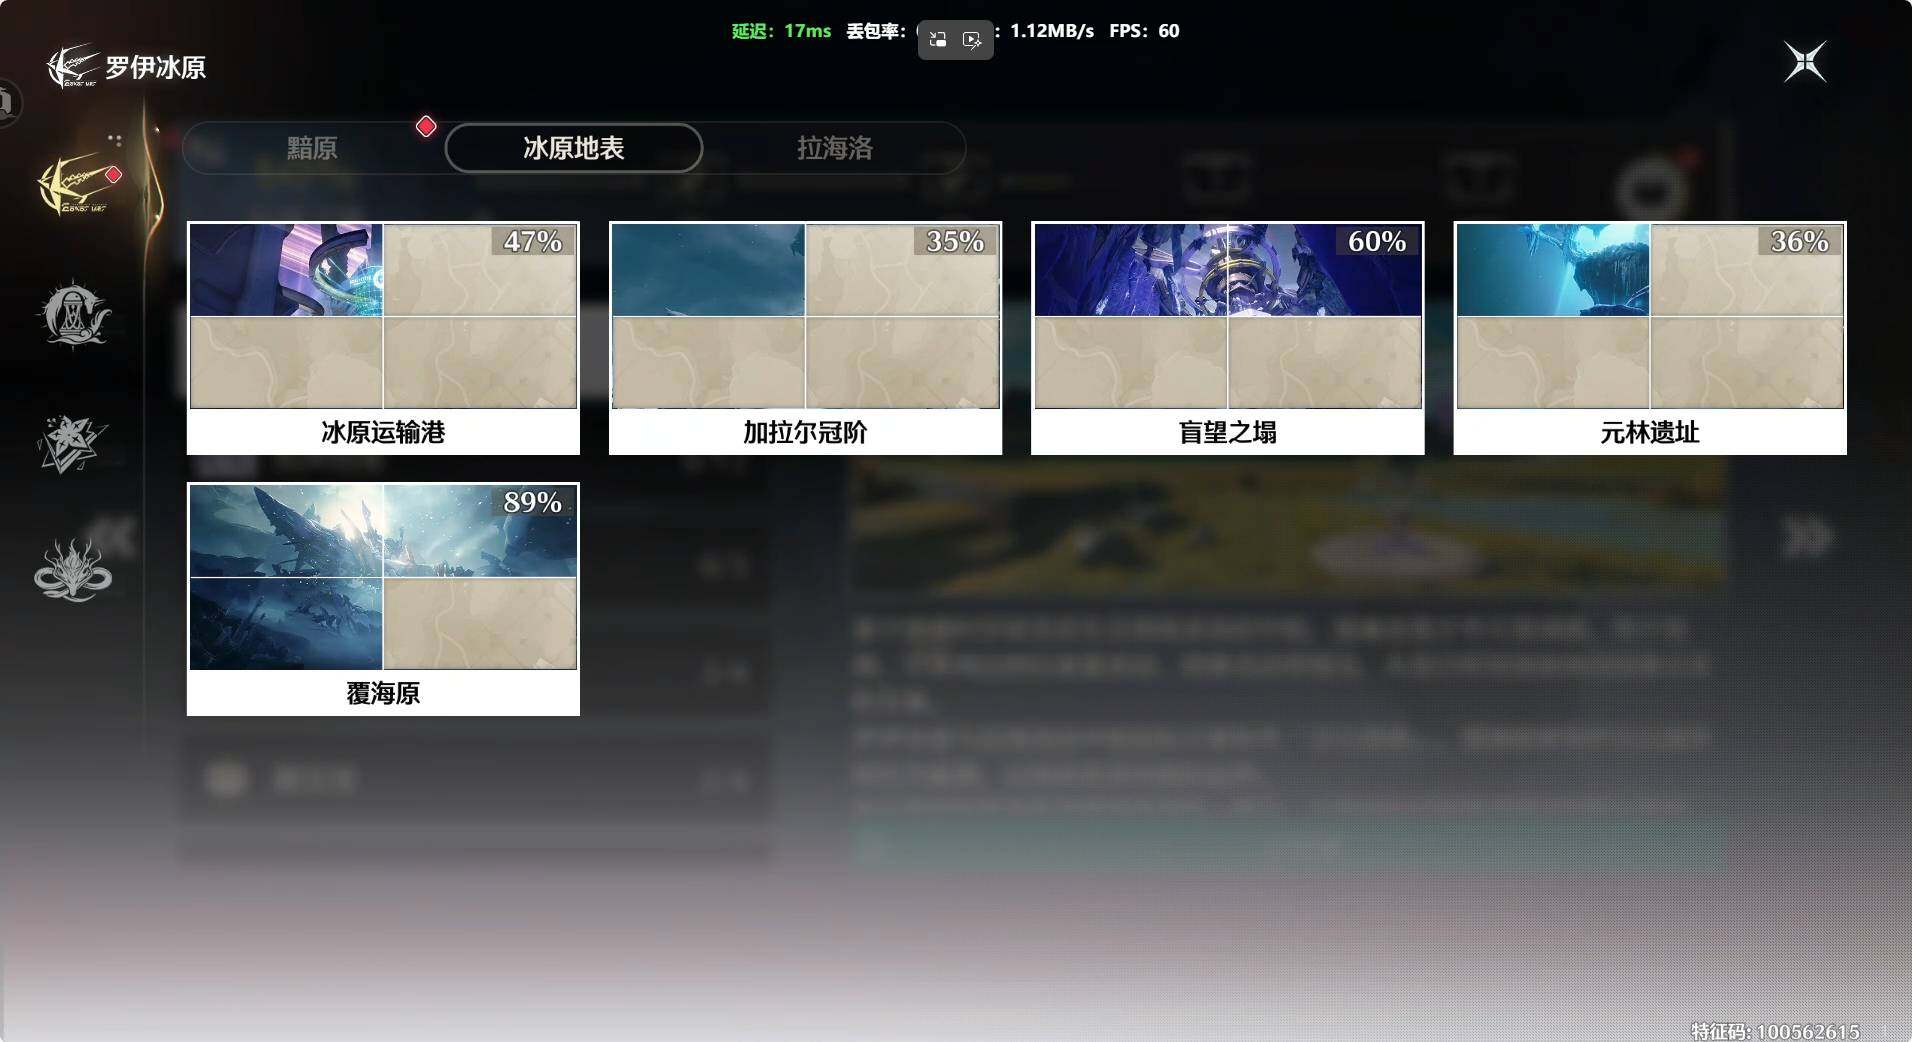Click the FPS: 60 readout
This screenshot has width=1912, height=1042.
click(x=1144, y=31)
